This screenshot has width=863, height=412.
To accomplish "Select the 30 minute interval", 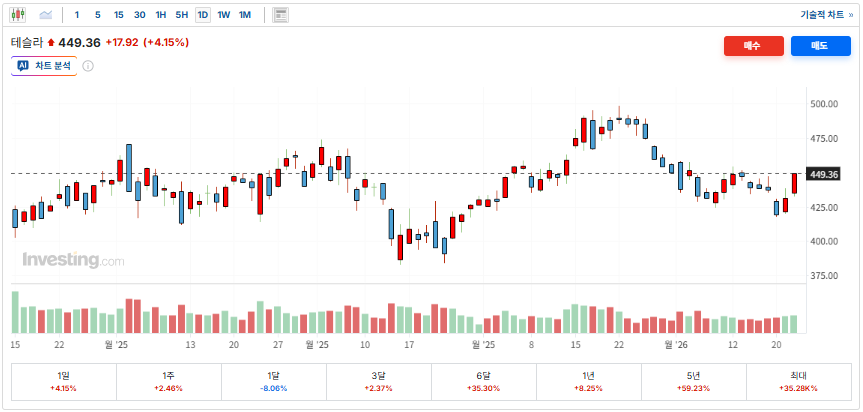I will [x=140, y=15].
